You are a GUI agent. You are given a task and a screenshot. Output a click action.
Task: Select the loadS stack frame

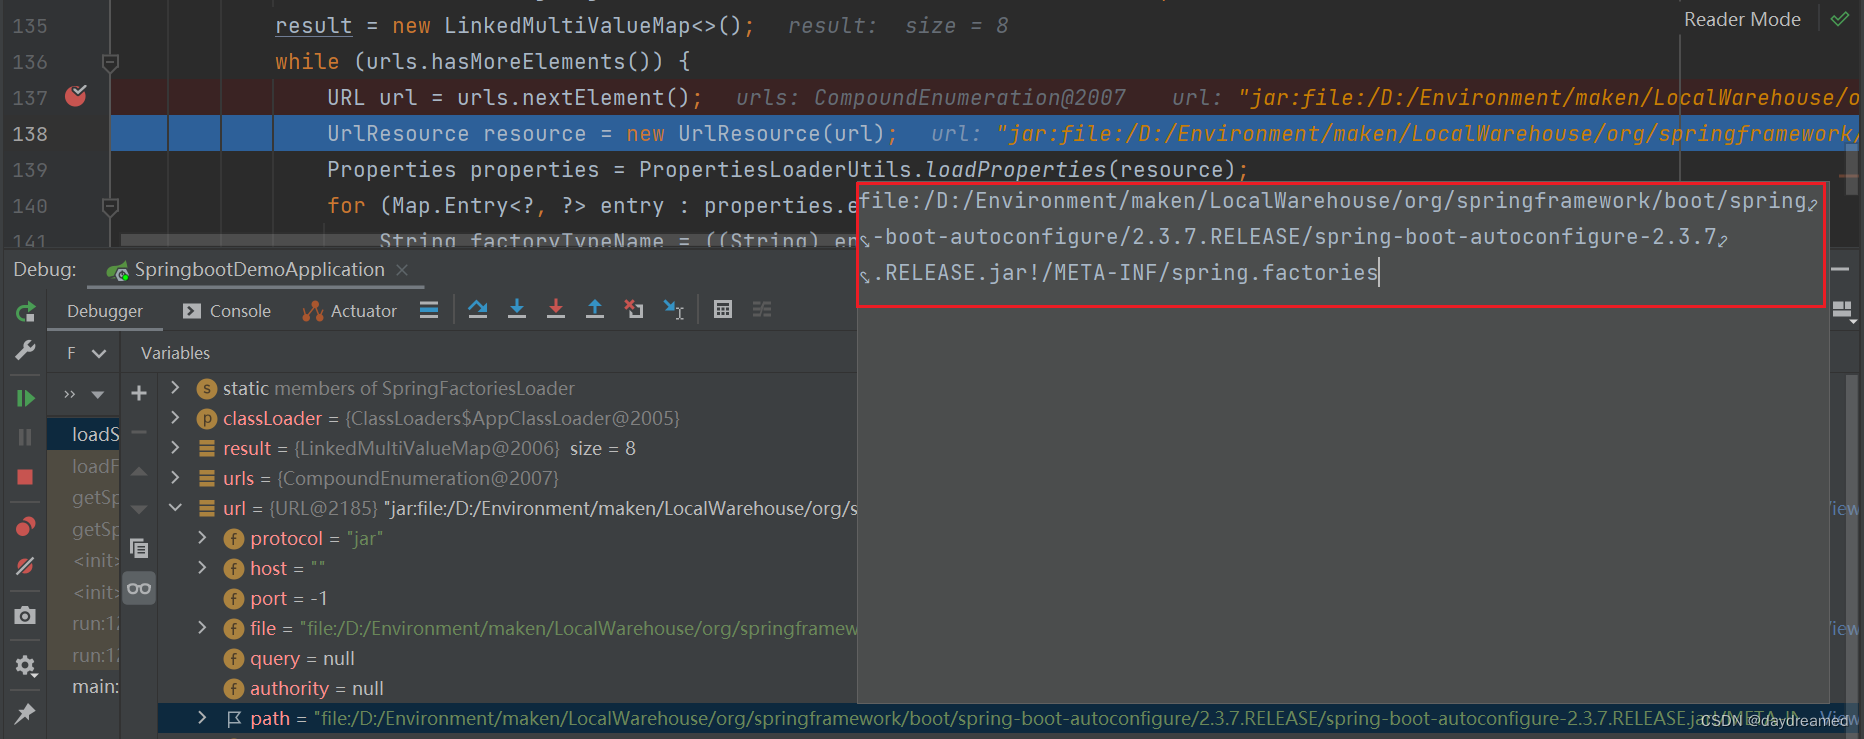[84, 434]
